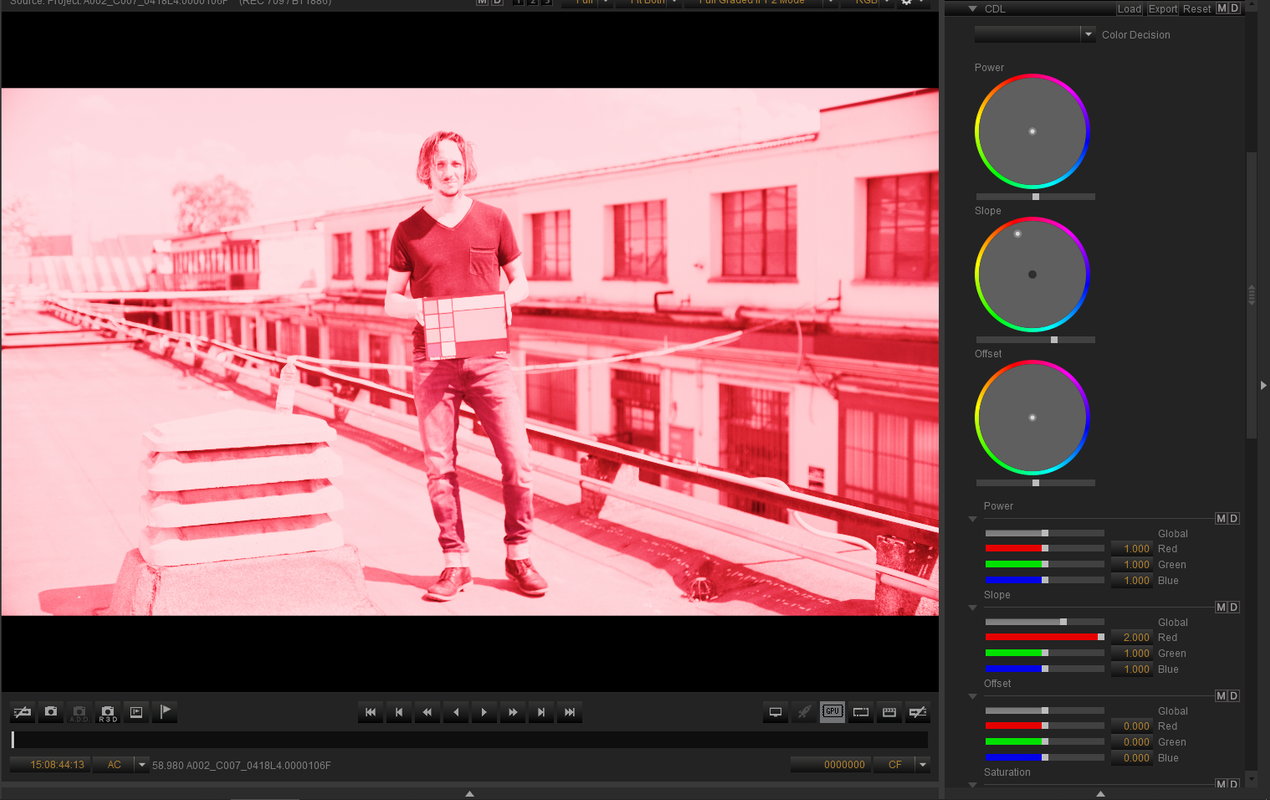Step to the next frame
Image resolution: width=1270 pixels, height=800 pixels.
click(x=541, y=712)
